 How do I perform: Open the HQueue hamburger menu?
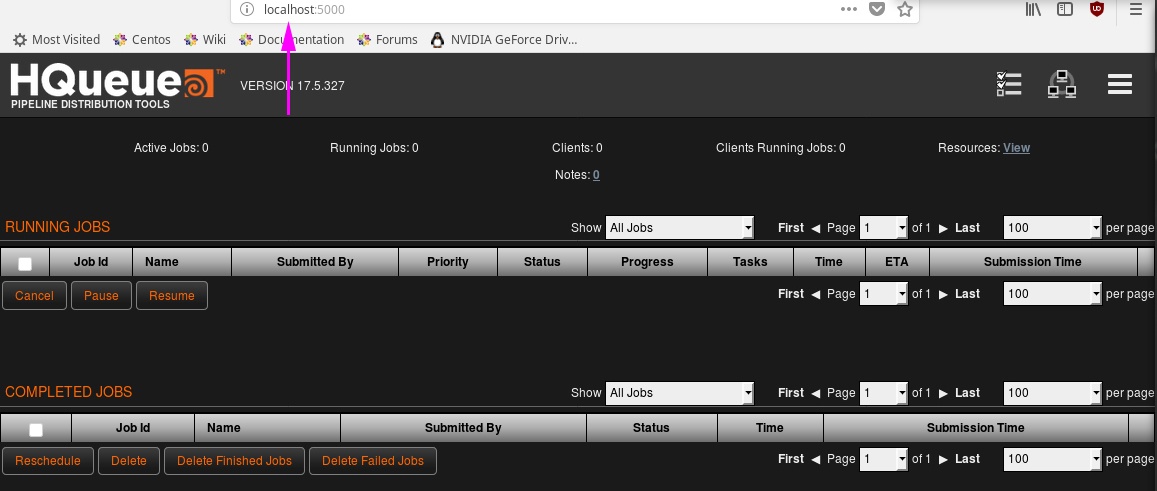pos(1119,84)
